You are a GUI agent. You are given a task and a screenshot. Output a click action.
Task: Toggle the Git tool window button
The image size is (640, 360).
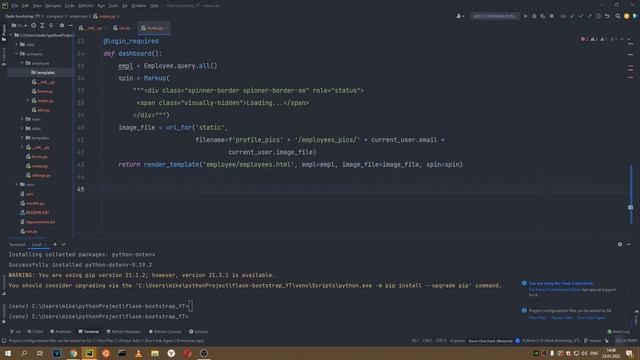tap(16, 331)
